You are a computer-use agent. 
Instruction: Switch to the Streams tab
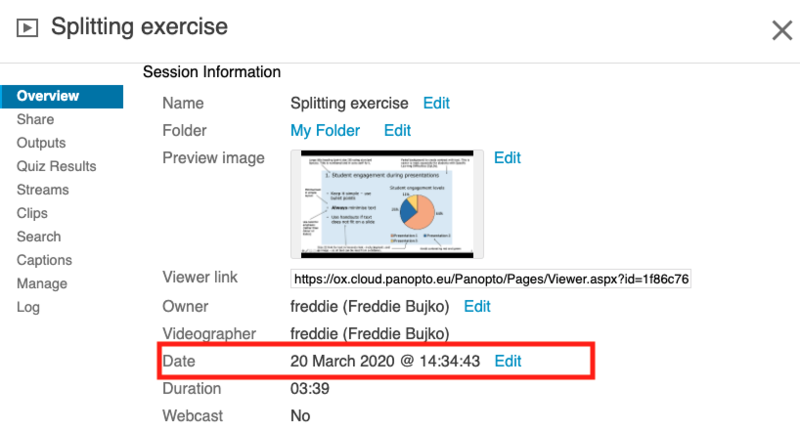pyautogui.click(x=43, y=190)
